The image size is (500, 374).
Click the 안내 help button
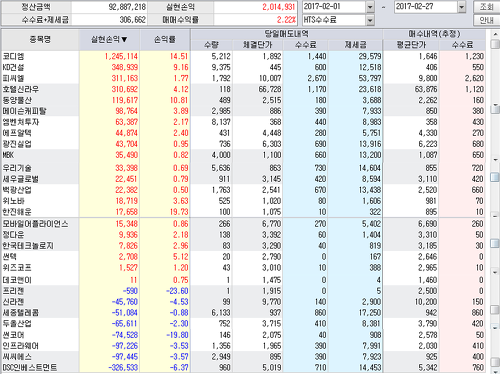[486, 20]
